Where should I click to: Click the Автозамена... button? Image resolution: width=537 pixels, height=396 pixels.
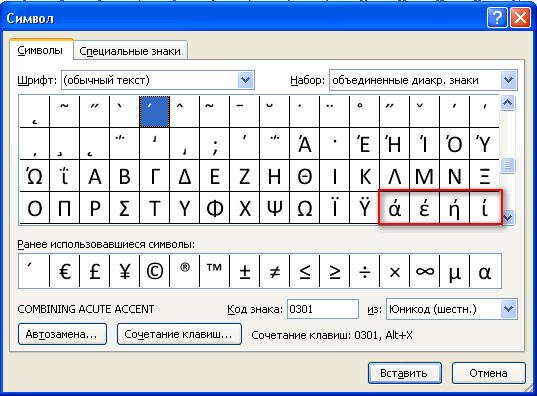click(62, 334)
